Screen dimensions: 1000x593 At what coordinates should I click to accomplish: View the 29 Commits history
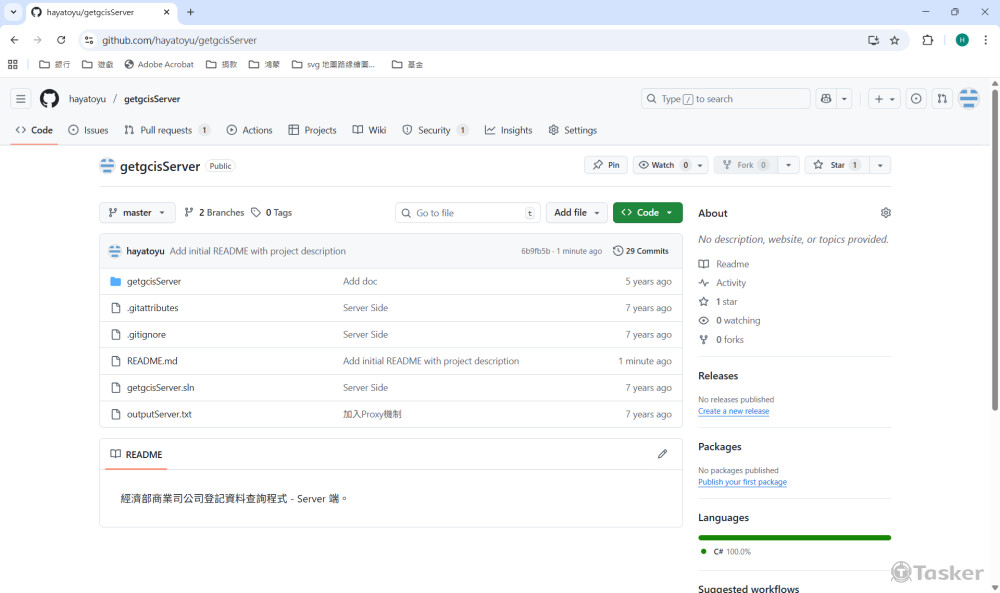tap(641, 251)
